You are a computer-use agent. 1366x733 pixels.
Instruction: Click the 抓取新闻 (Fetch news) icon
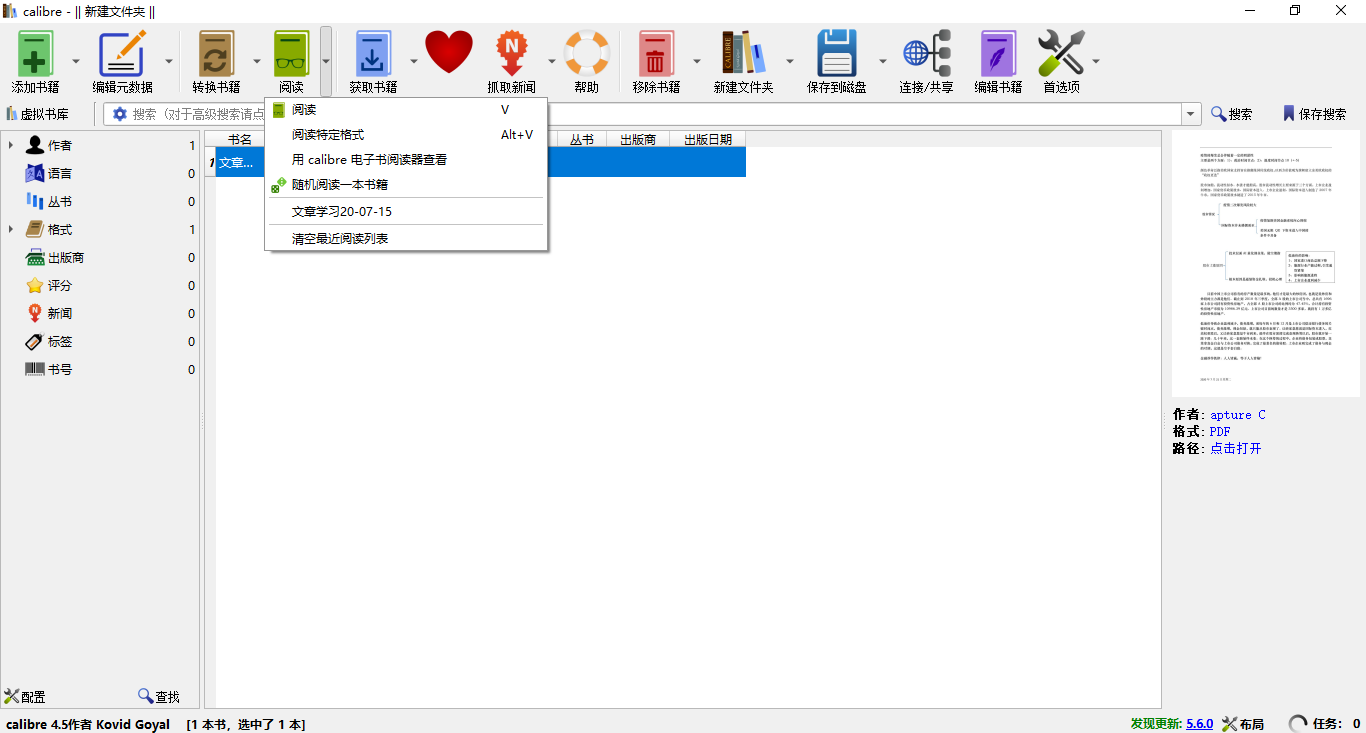tap(512, 53)
